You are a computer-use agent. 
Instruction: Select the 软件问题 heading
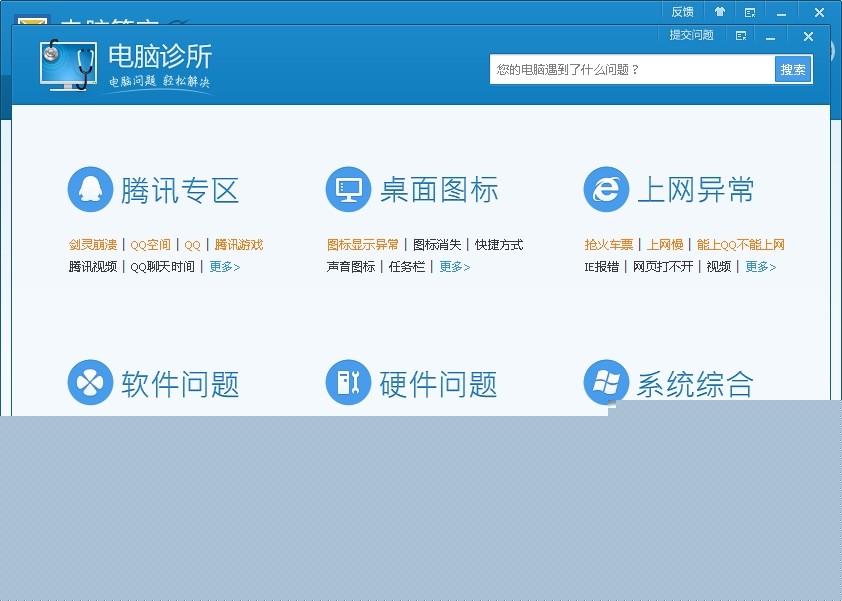tap(180, 383)
